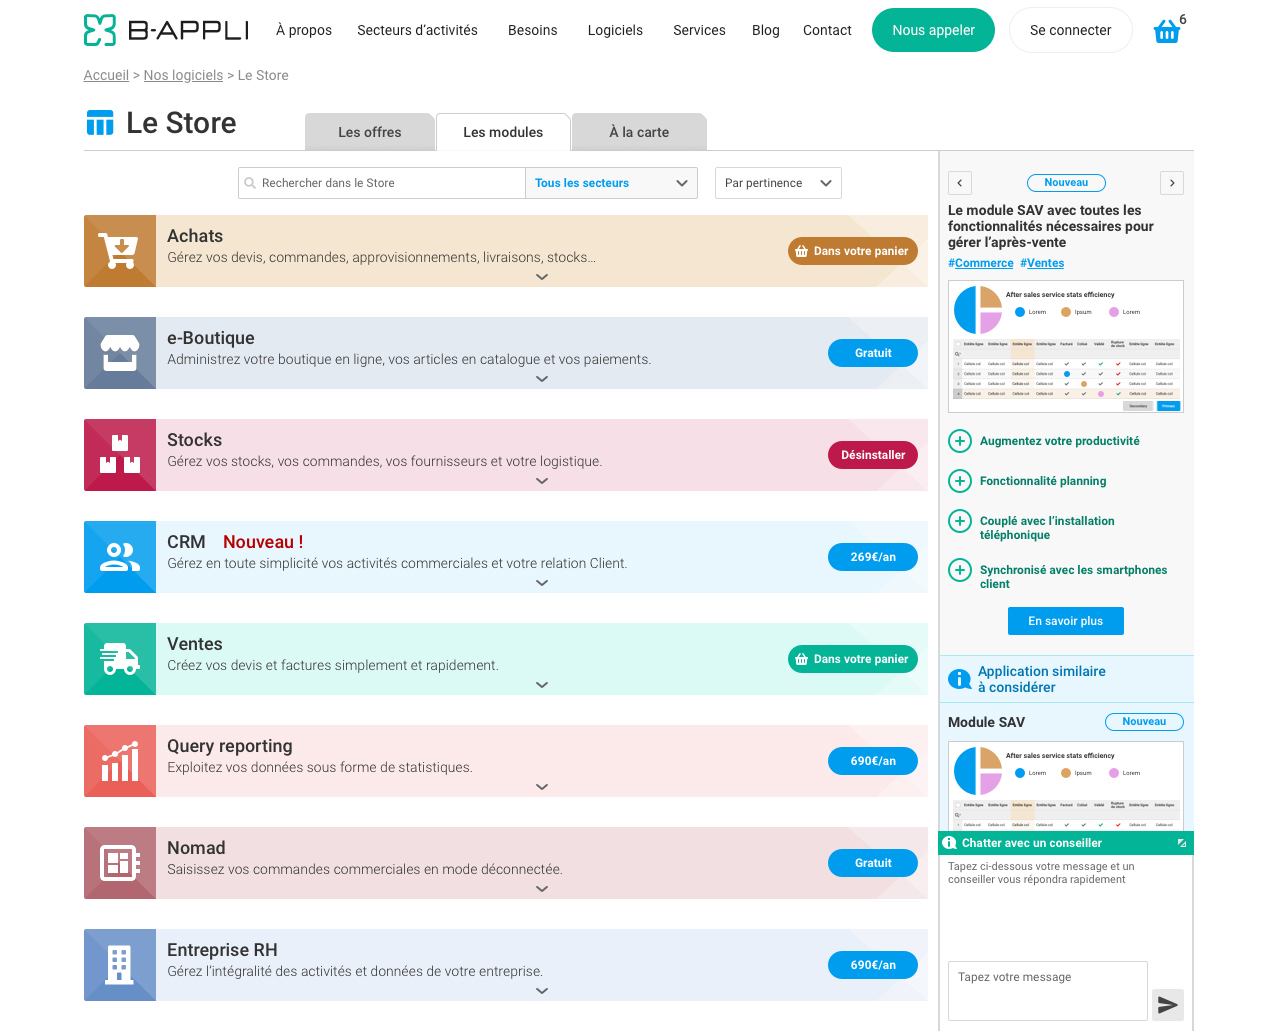Open the shopping basket icon

pos(1166,32)
